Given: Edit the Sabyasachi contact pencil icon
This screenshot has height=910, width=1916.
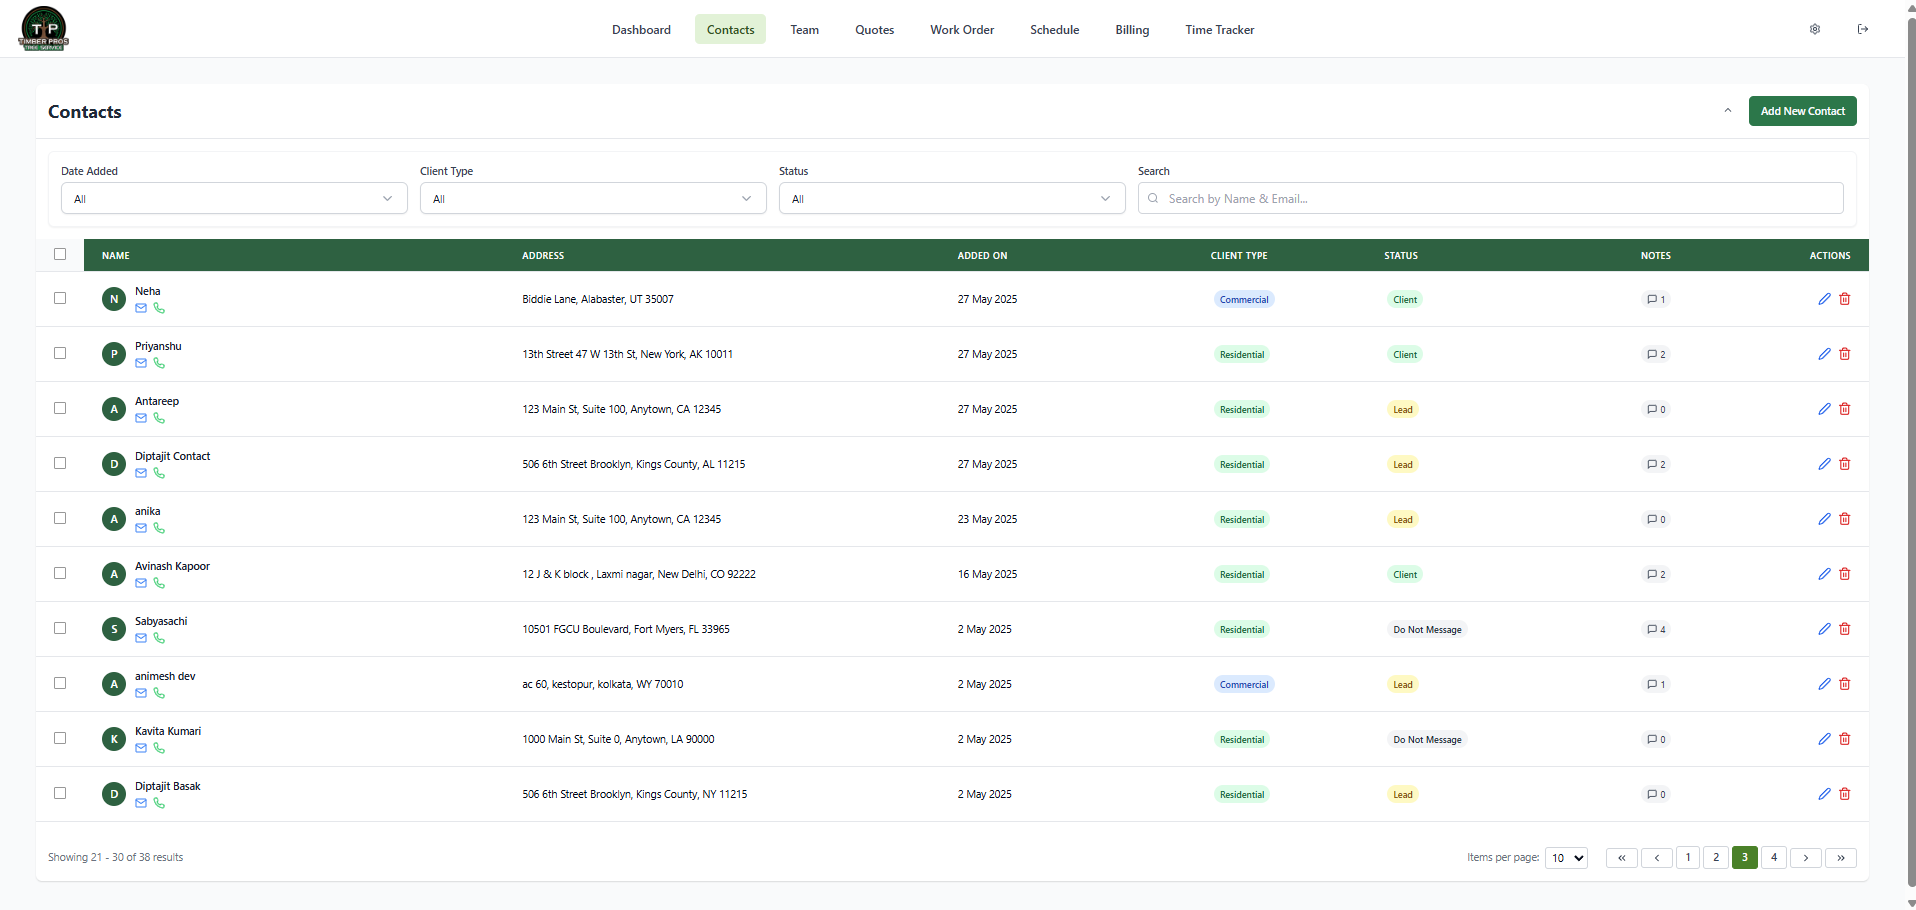Looking at the screenshot, I should [1824, 629].
